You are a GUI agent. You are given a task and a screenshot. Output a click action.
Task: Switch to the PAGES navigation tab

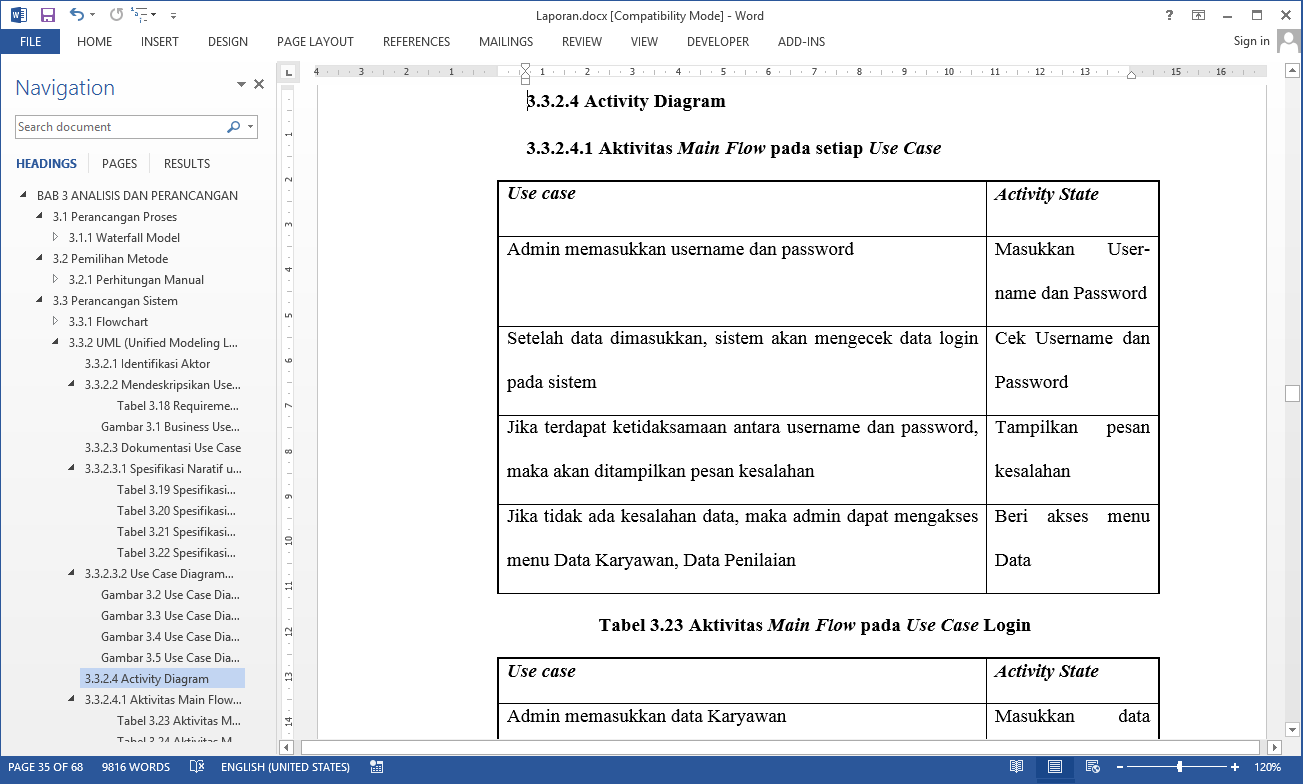point(119,163)
